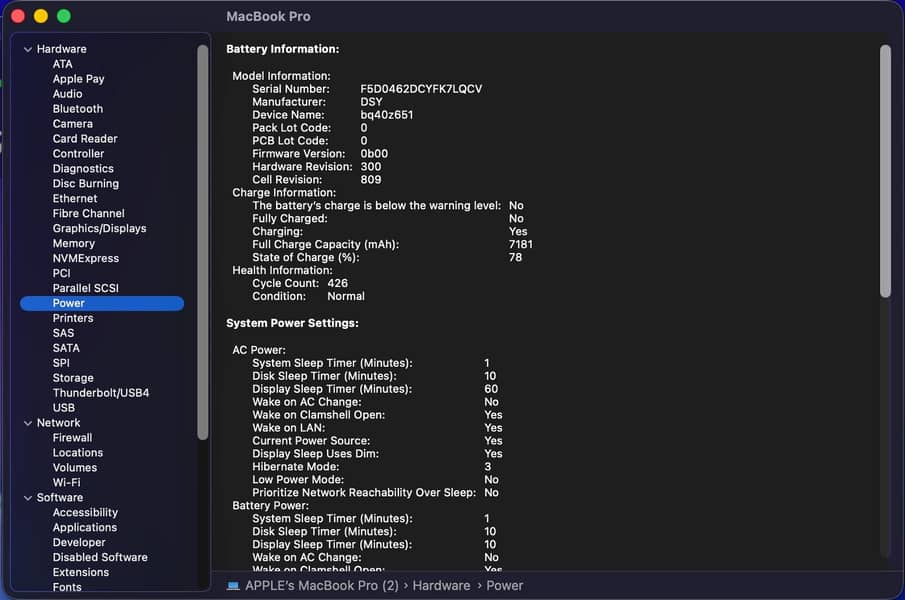Click the Software section label
905x600 pixels.
click(60, 498)
